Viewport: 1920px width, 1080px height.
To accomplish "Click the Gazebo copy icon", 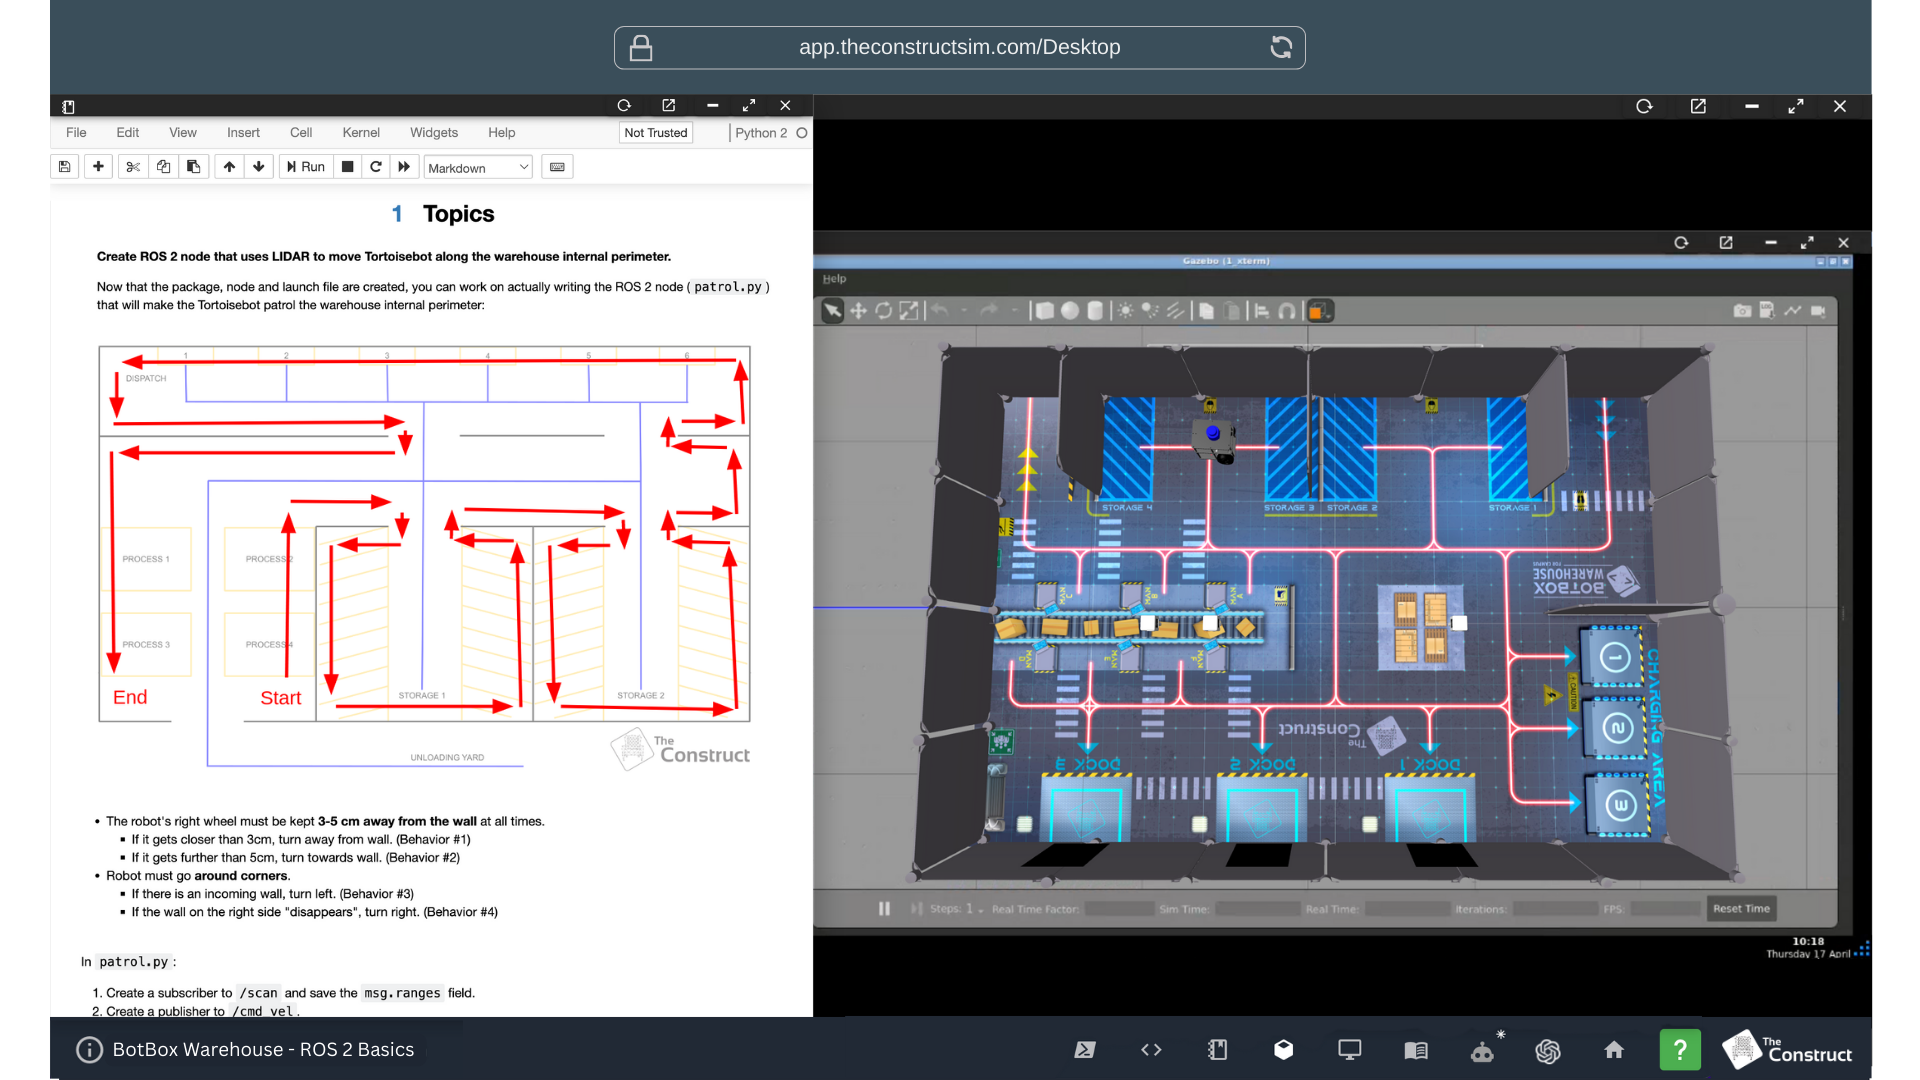I will click(1206, 311).
